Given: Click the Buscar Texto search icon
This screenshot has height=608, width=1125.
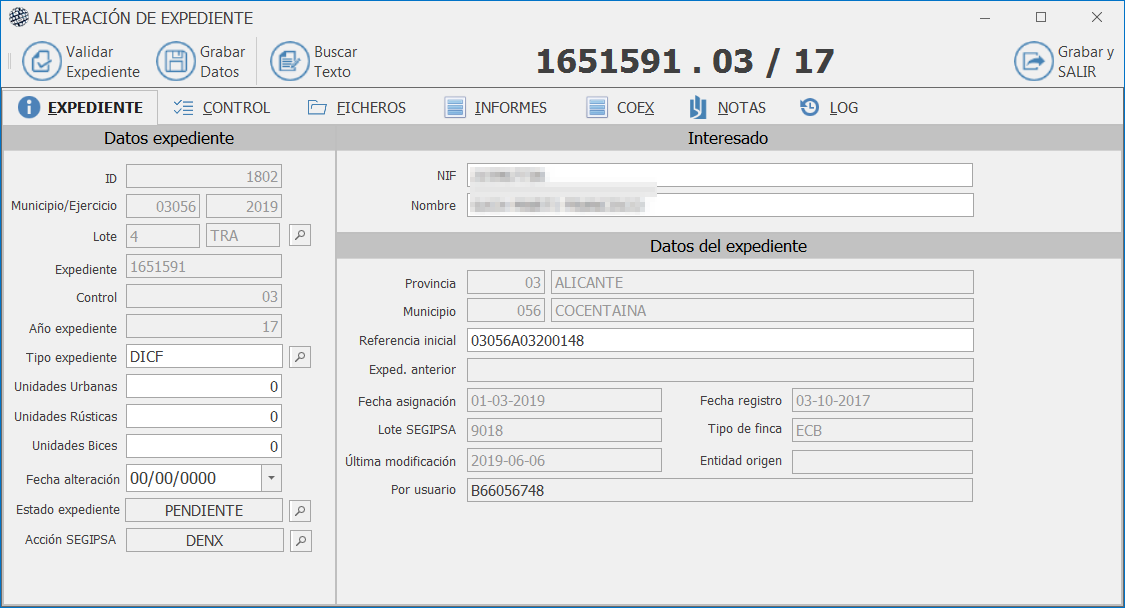Looking at the screenshot, I should tap(290, 61).
